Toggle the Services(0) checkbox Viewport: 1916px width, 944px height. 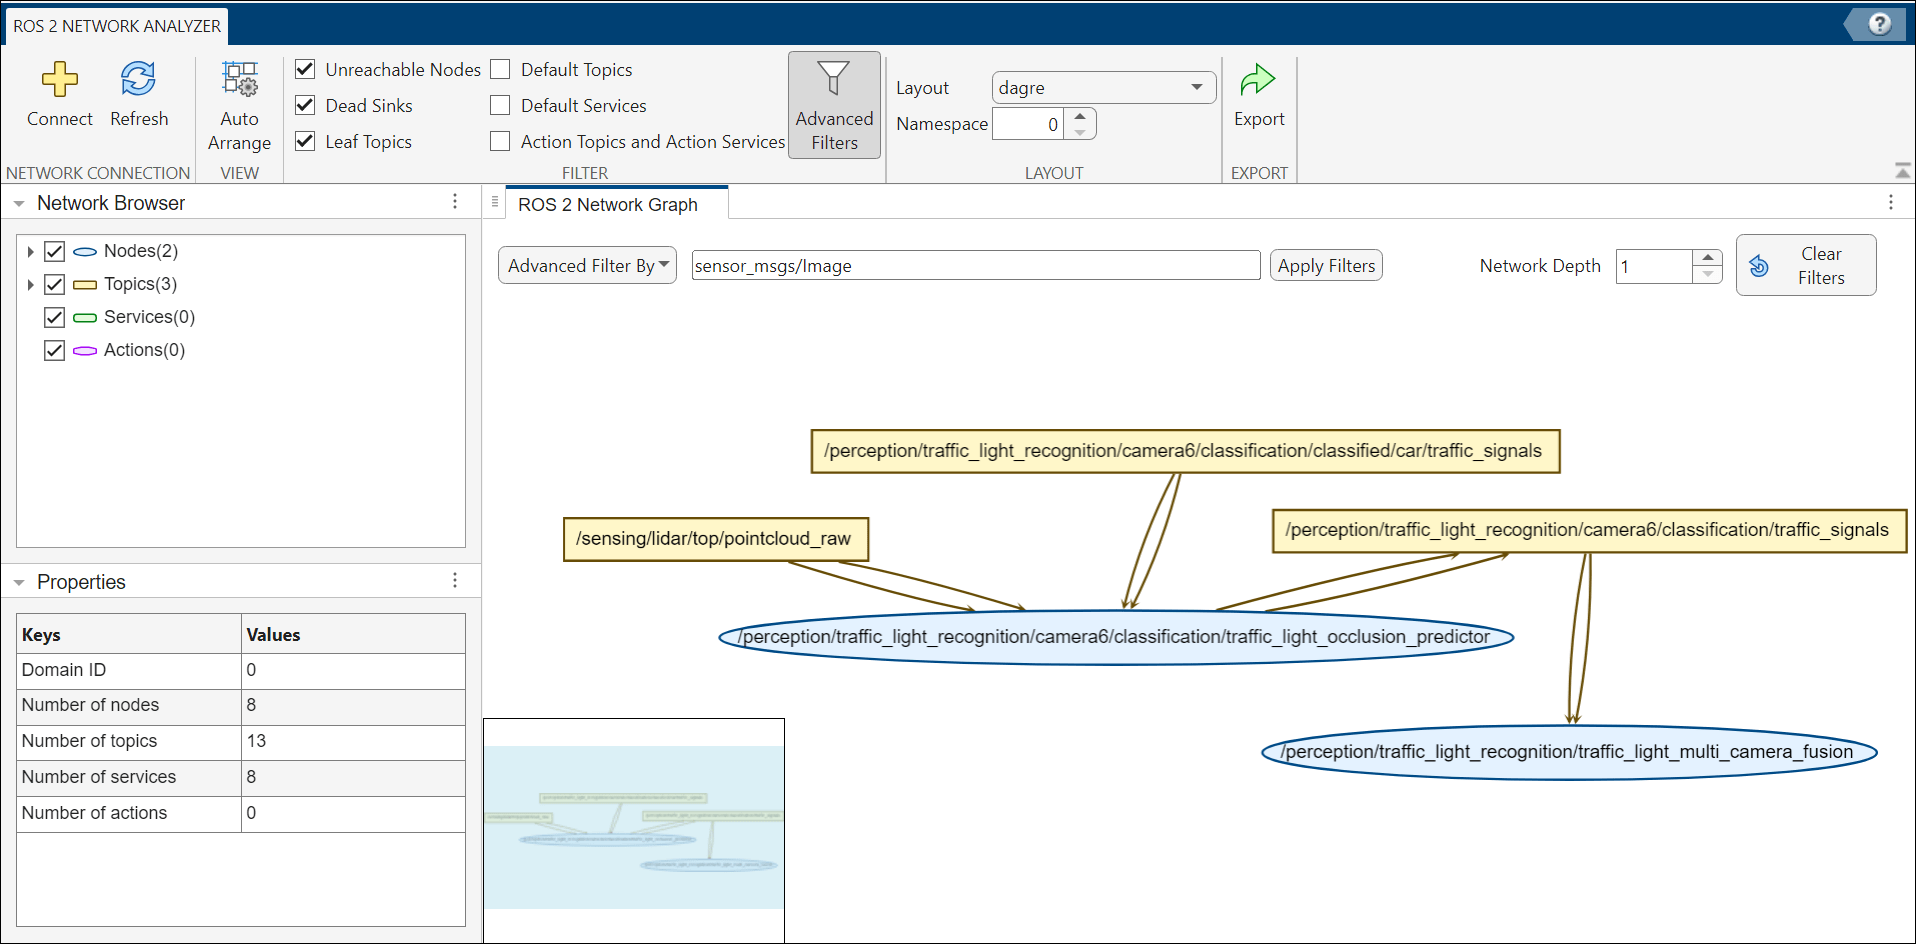55,317
